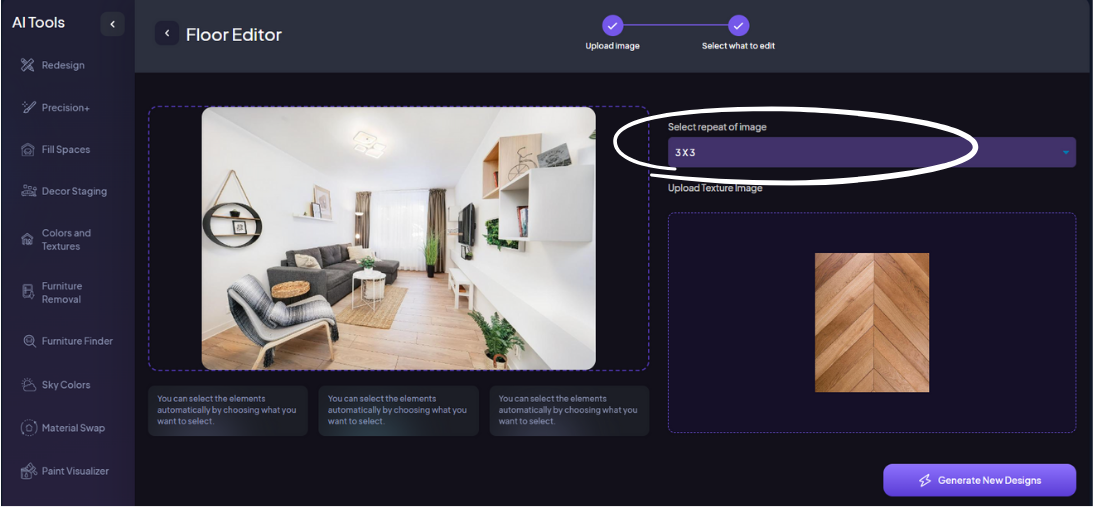Image resolution: width=1097 pixels, height=511 pixels.
Task: Click the Furniture Finder search icon
Action: (28, 341)
